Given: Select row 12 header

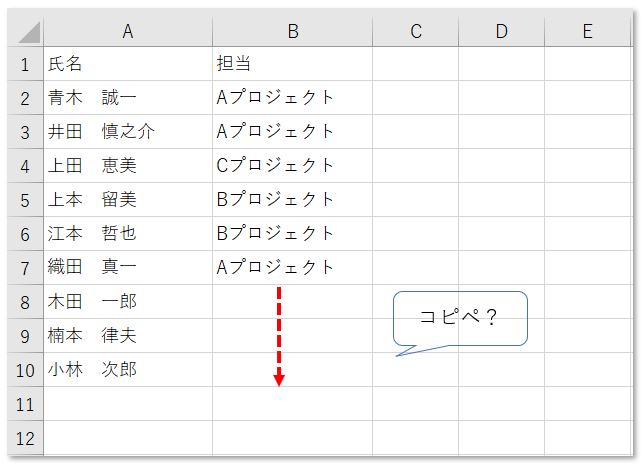Looking at the screenshot, I should [25, 437].
